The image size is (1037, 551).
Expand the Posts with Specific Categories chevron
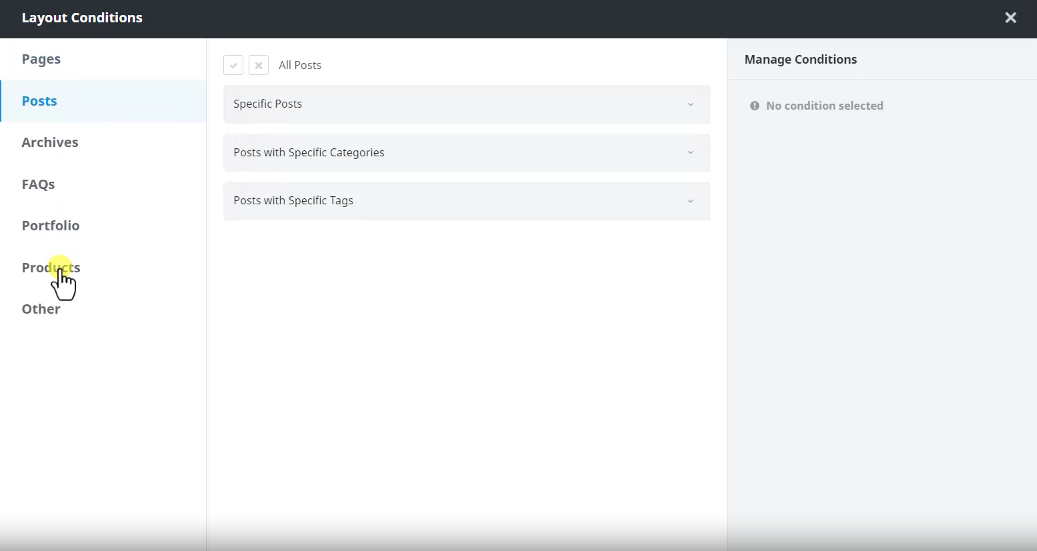pyautogui.click(x=690, y=153)
